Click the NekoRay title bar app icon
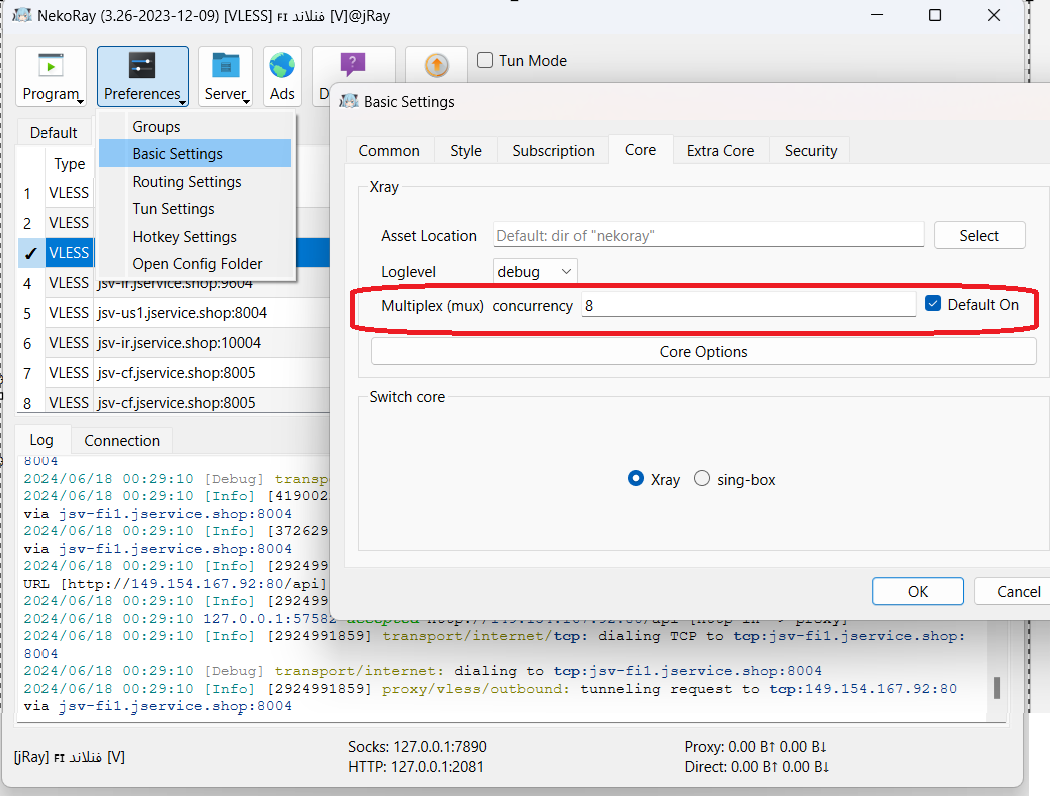Screen dimensions: 1050x796 (20, 15)
